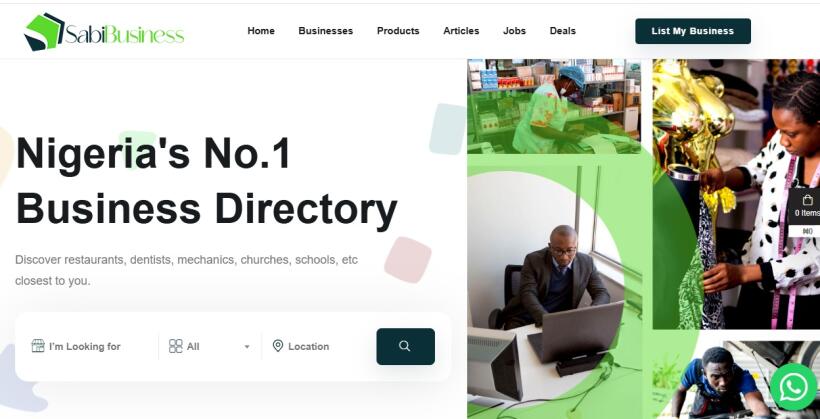Click the storefront icon in search field
820x419 pixels.
pos(38,346)
